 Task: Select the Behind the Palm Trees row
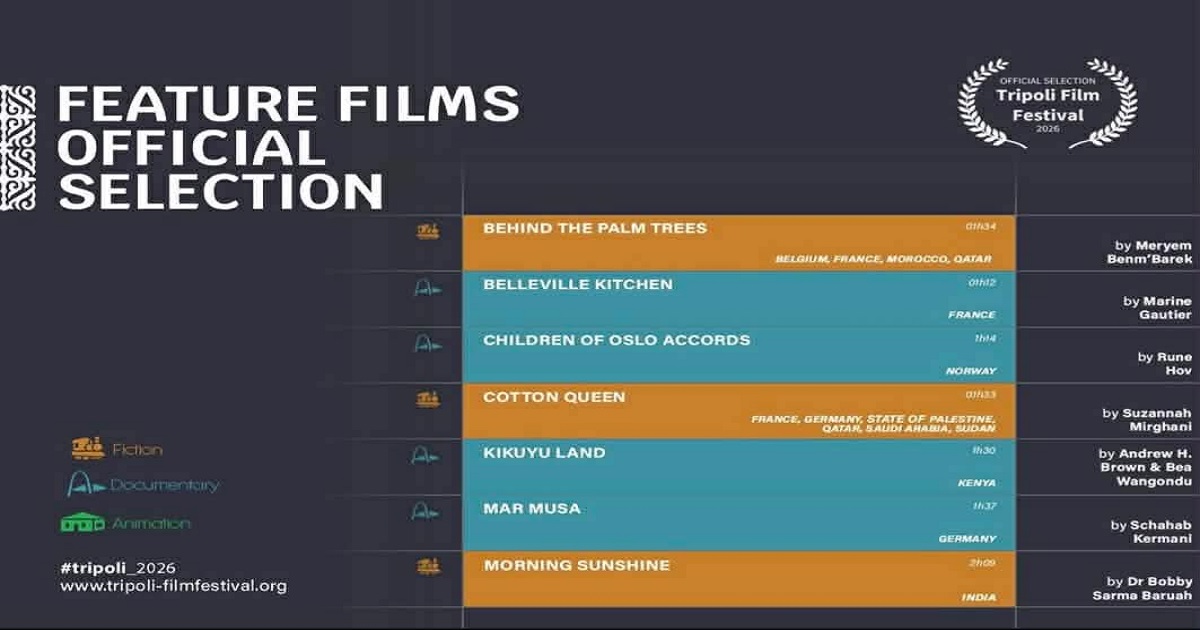[x=739, y=243]
